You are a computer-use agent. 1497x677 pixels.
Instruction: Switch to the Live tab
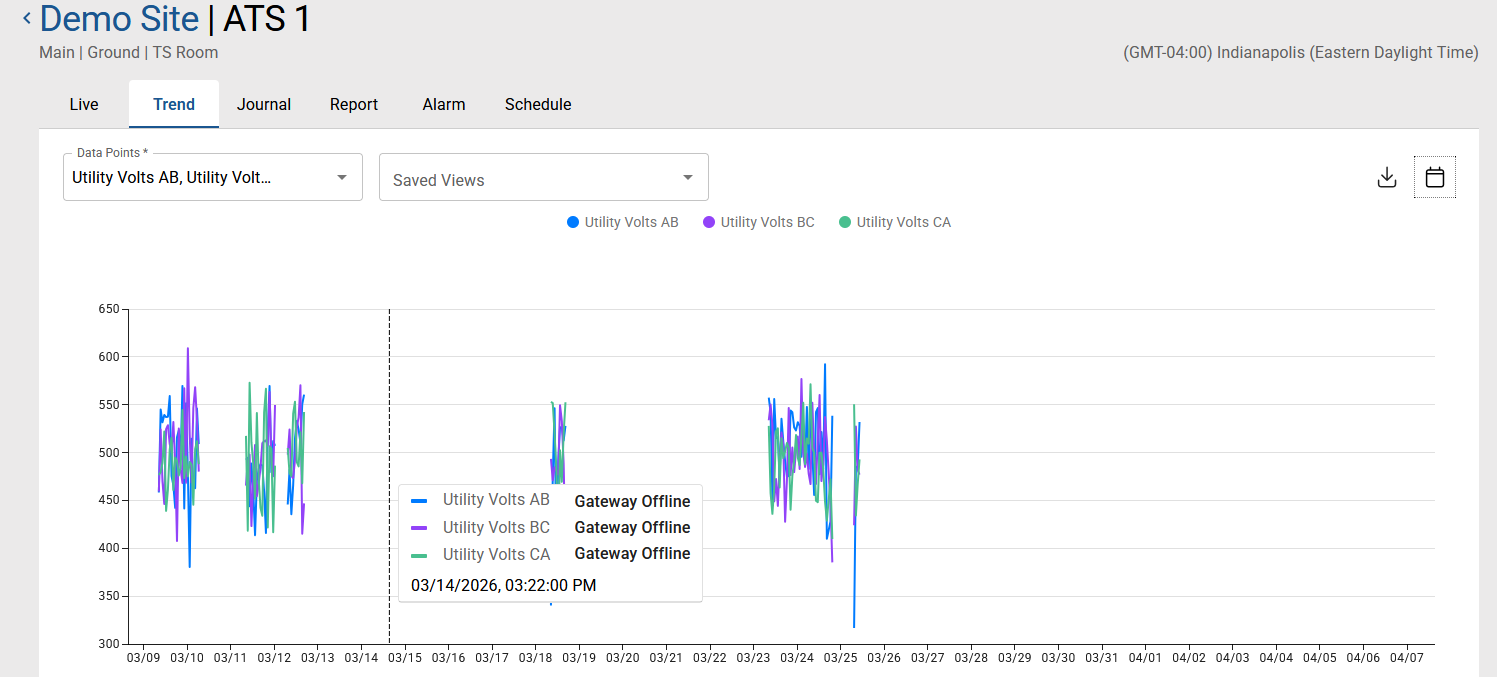[84, 104]
